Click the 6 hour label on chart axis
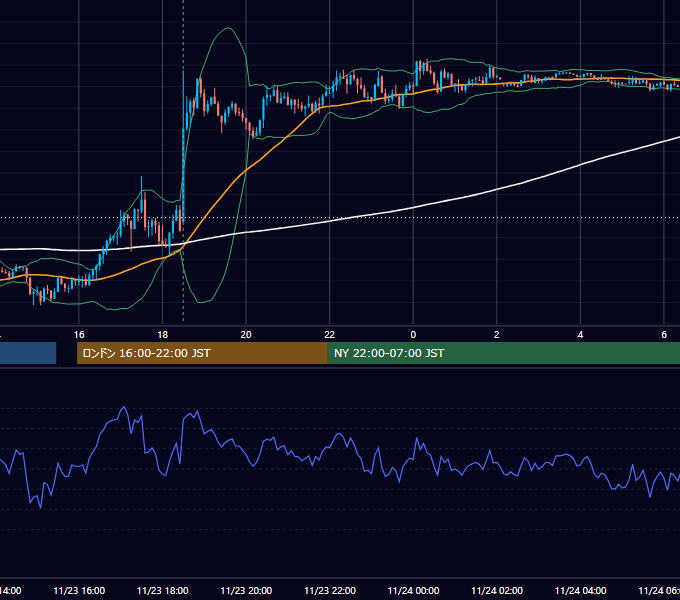 click(x=664, y=335)
